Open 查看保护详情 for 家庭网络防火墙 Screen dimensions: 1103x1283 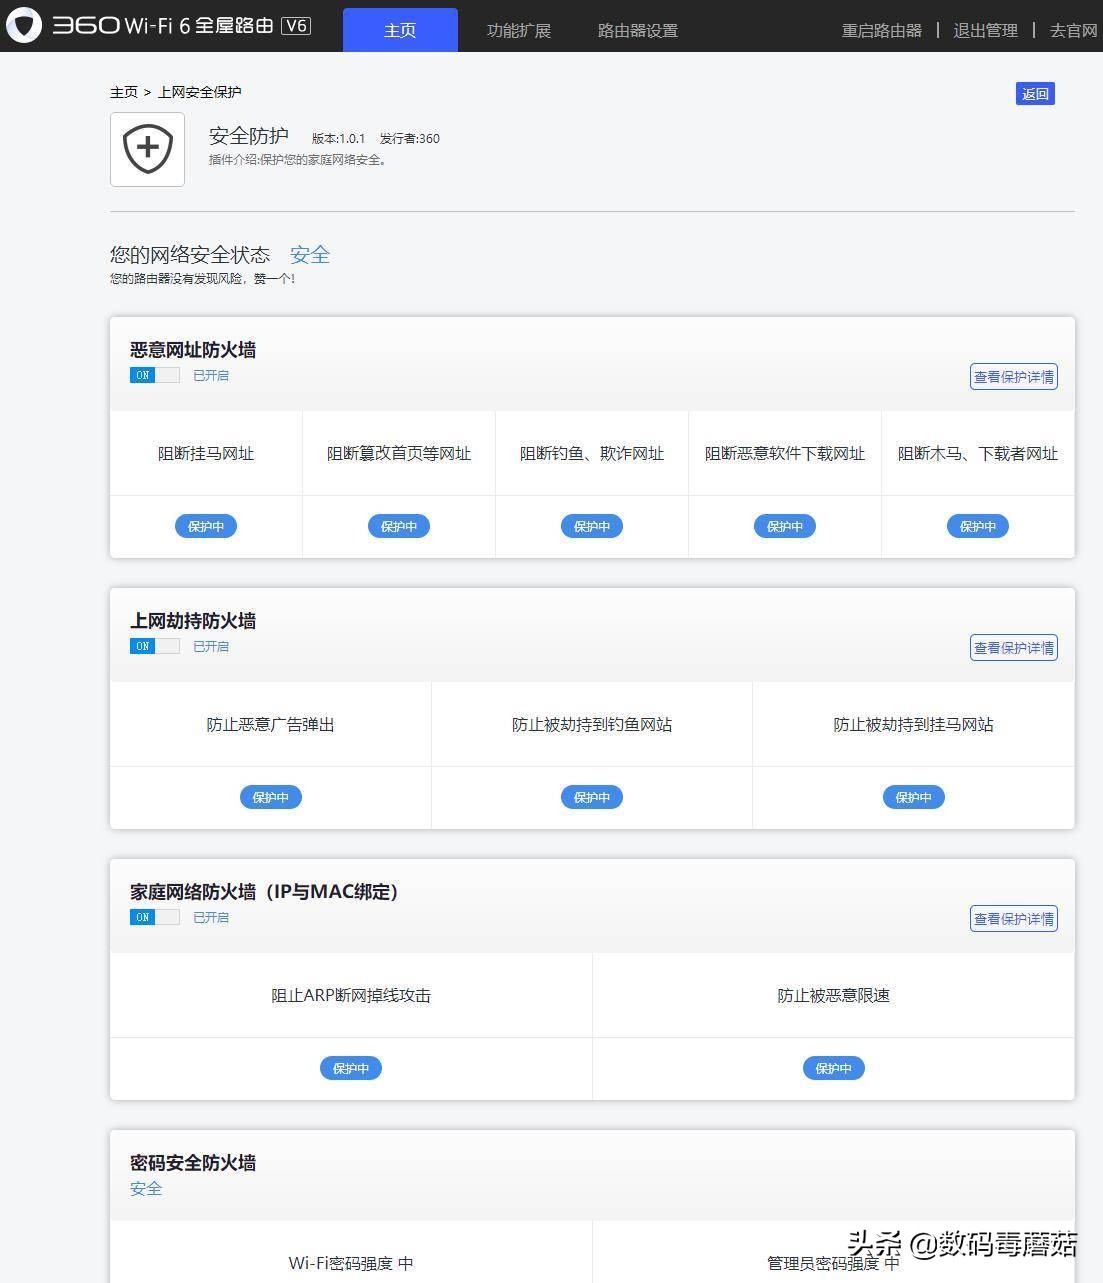coord(1013,918)
